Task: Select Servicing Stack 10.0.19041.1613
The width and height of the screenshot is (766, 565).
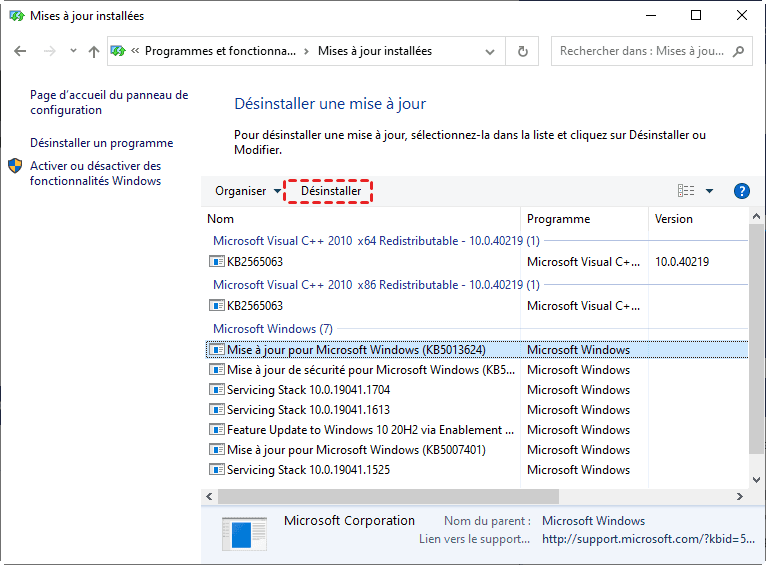Action: click(477, 410)
